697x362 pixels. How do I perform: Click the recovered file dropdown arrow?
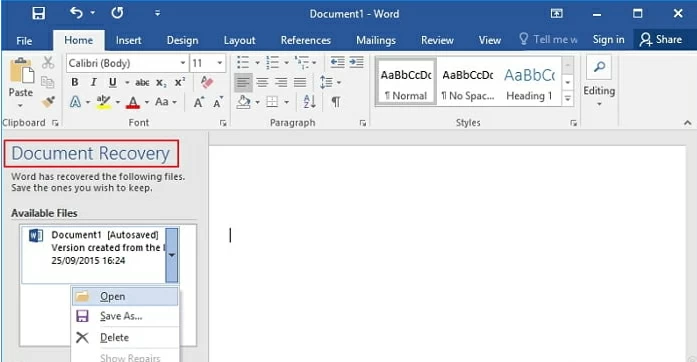pos(172,255)
